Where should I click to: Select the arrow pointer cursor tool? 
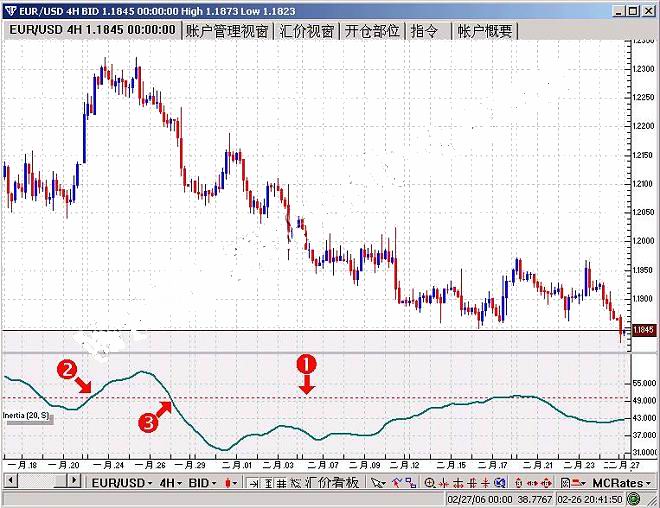(377, 483)
